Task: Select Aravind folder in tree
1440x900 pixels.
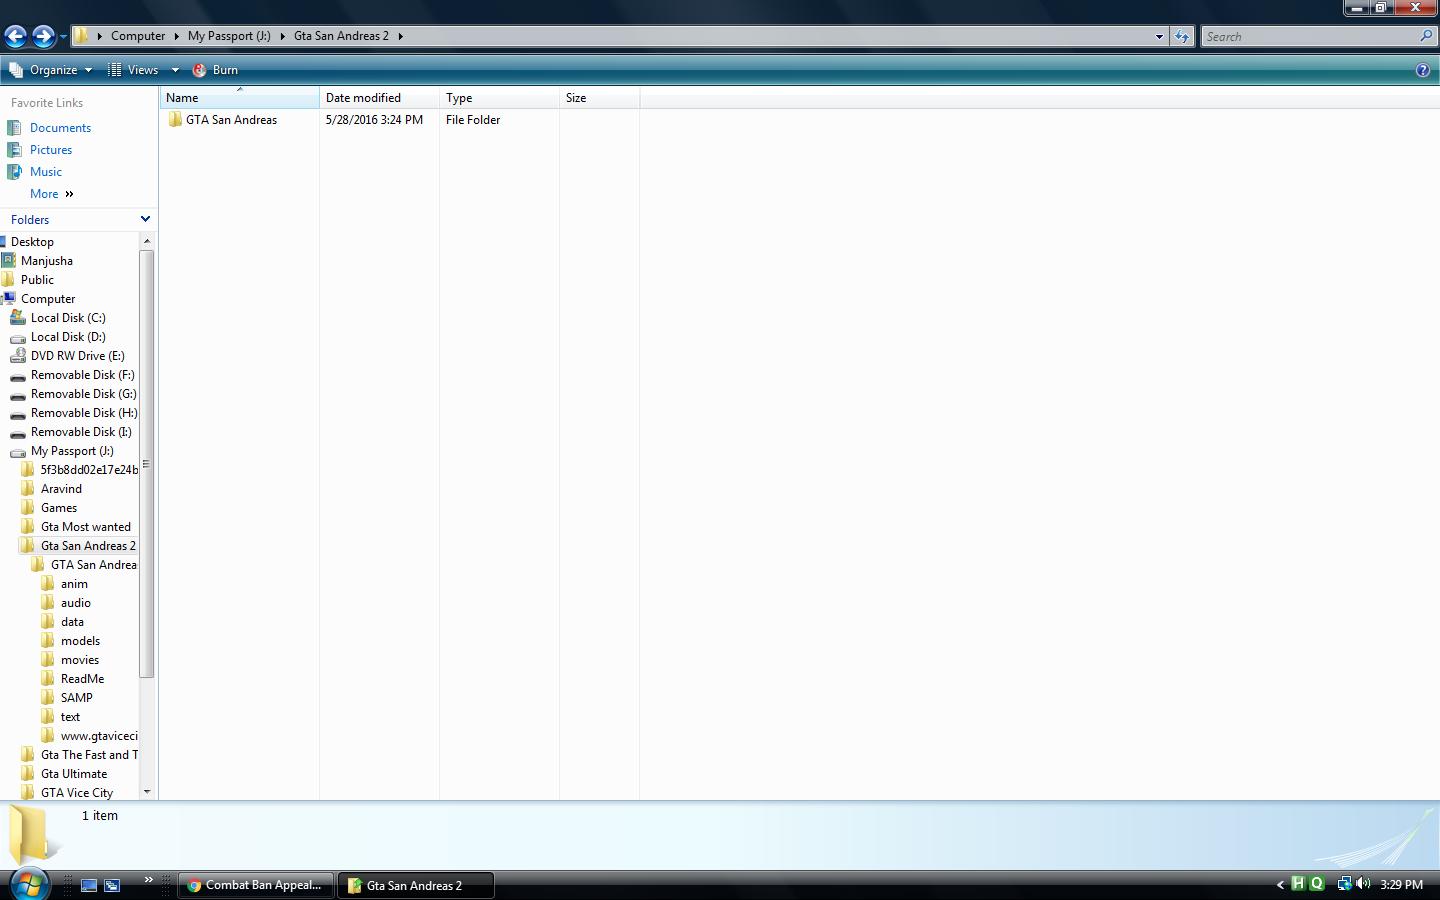Action: (x=61, y=489)
